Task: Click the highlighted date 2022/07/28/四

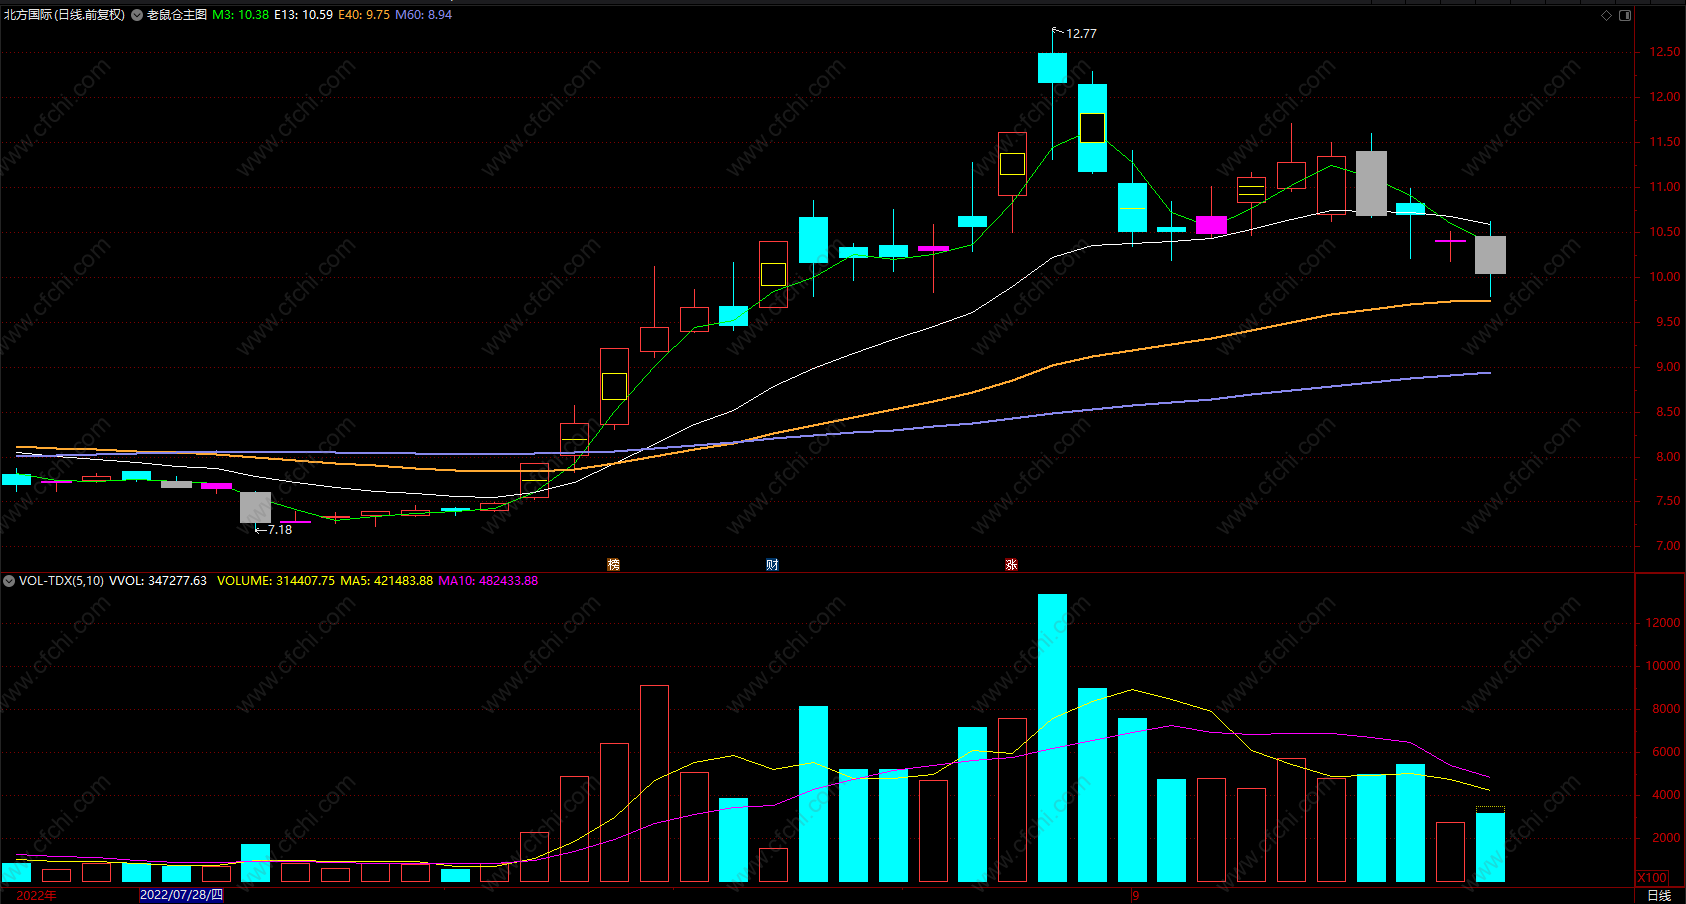Action: [x=181, y=895]
